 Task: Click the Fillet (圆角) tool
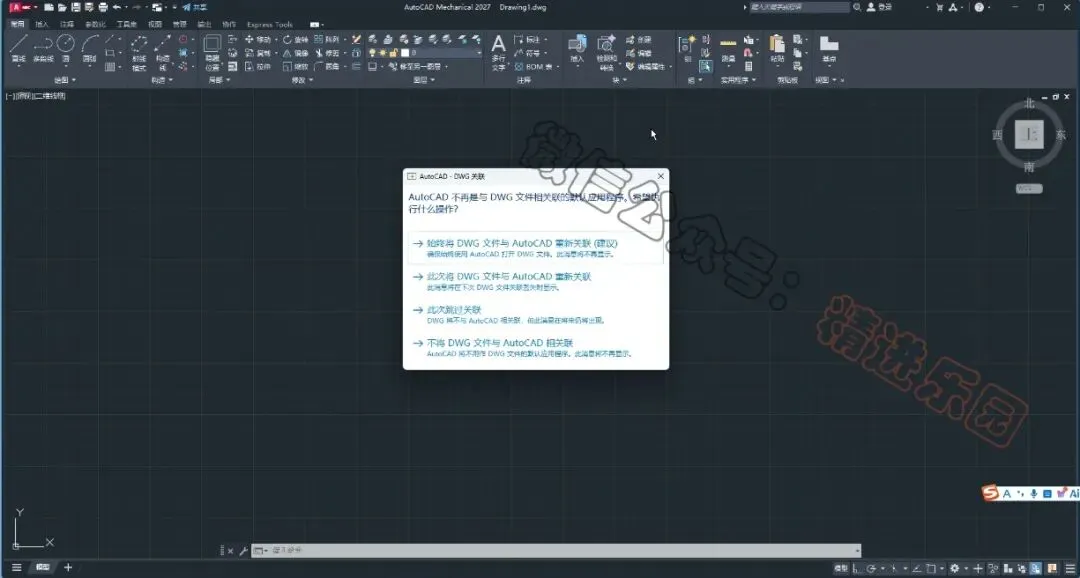[x=327, y=67]
